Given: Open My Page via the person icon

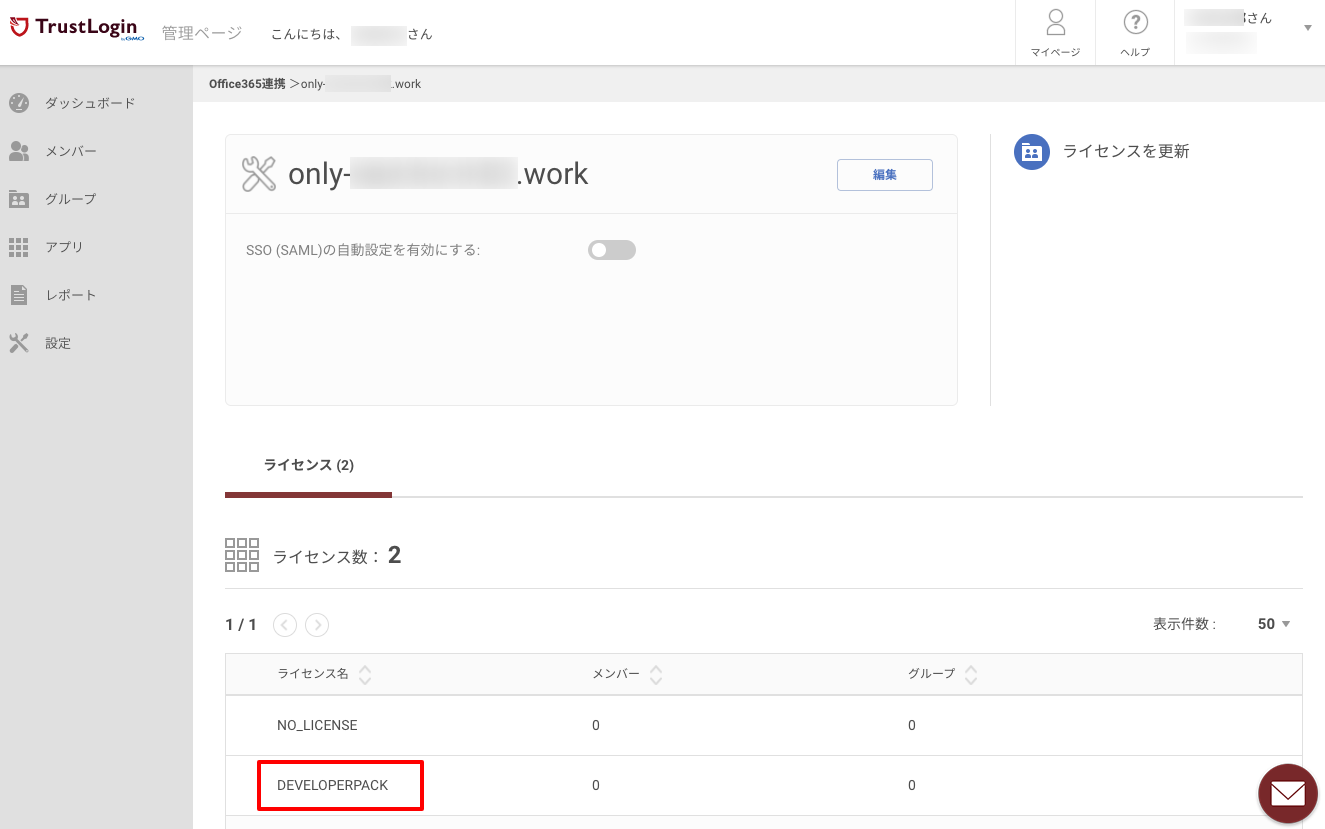Looking at the screenshot, I should pos(1055,22).
